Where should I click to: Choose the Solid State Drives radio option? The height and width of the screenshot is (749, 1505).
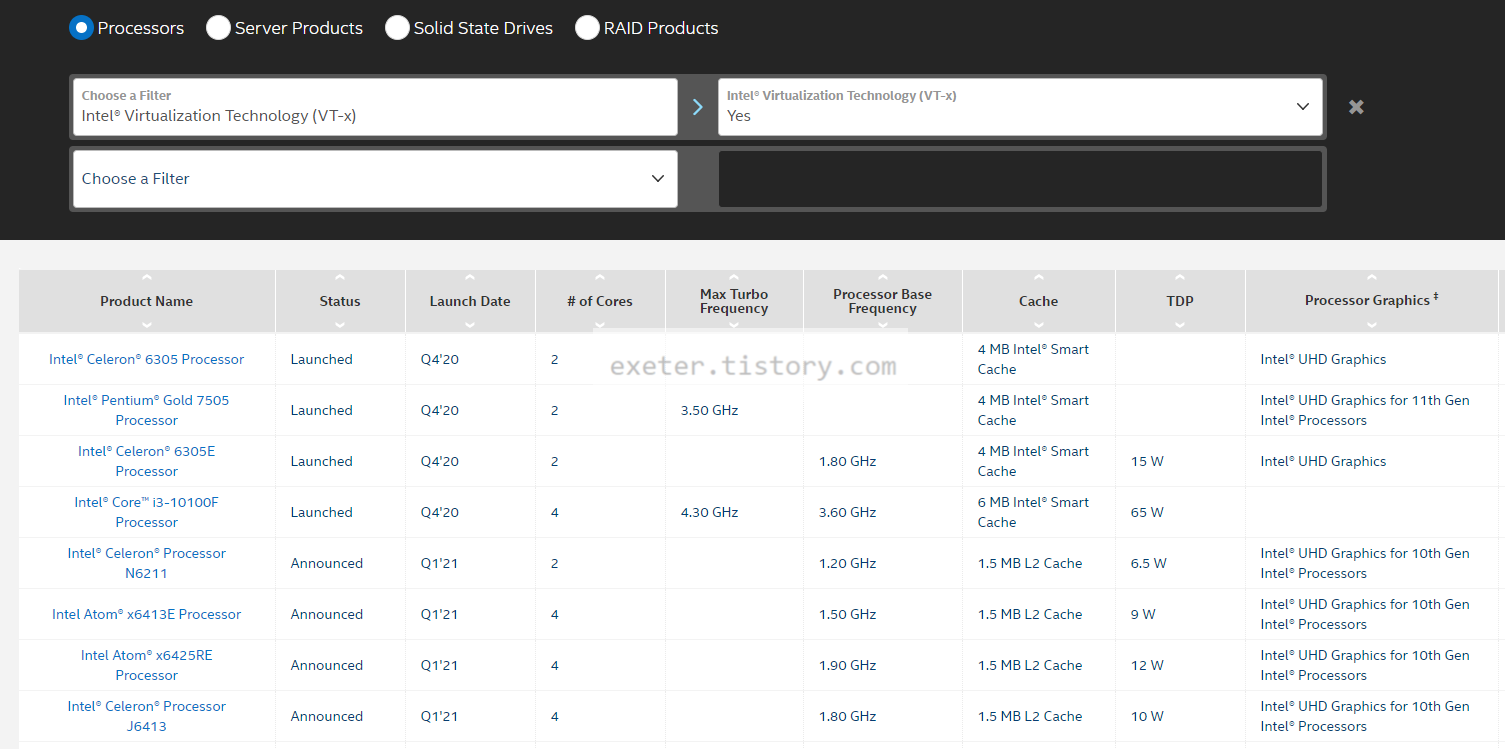[397, 28]
